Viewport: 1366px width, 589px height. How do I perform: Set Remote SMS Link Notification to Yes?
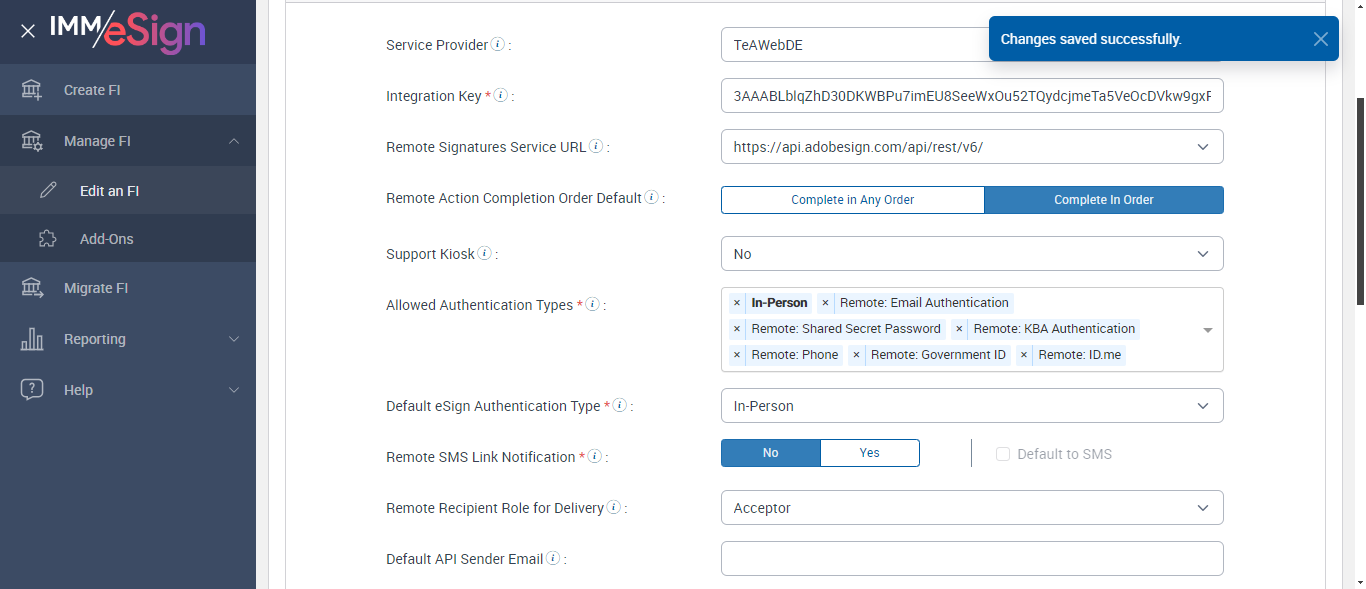pyautogui.click(x=869, y=453)
